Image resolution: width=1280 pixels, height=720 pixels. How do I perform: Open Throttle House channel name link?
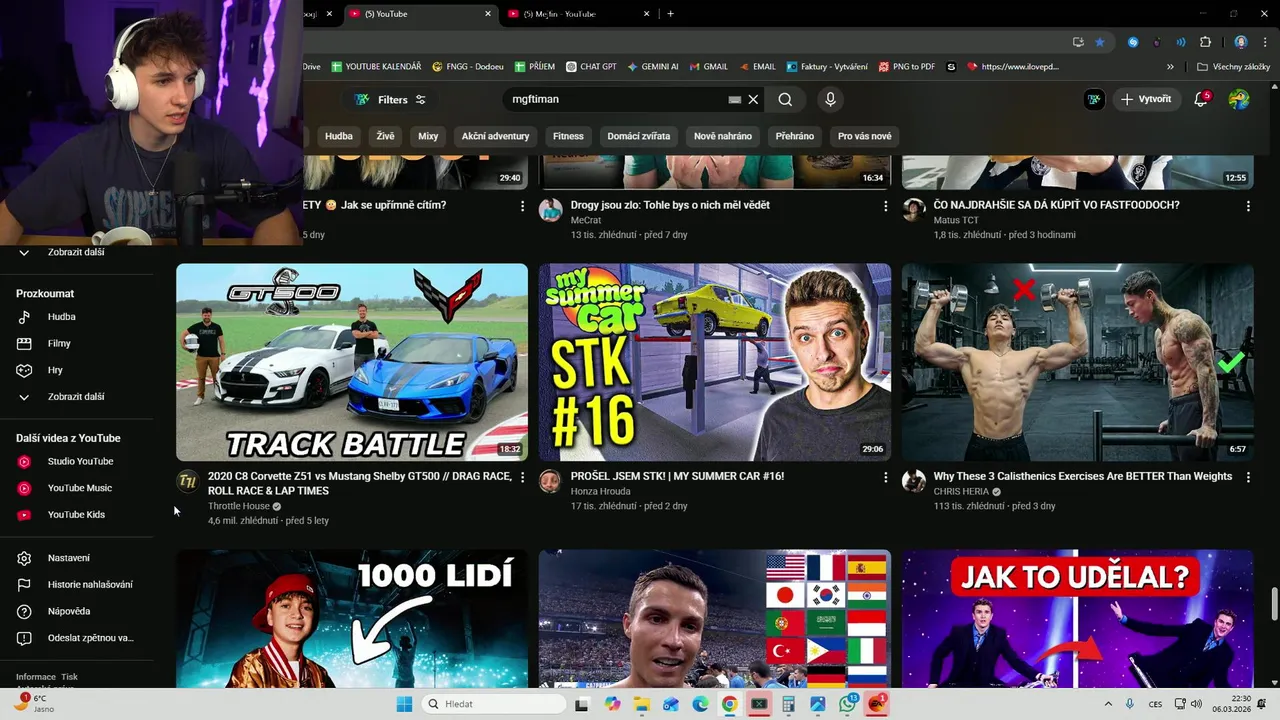pyautogui.click(x=239, y=506)
